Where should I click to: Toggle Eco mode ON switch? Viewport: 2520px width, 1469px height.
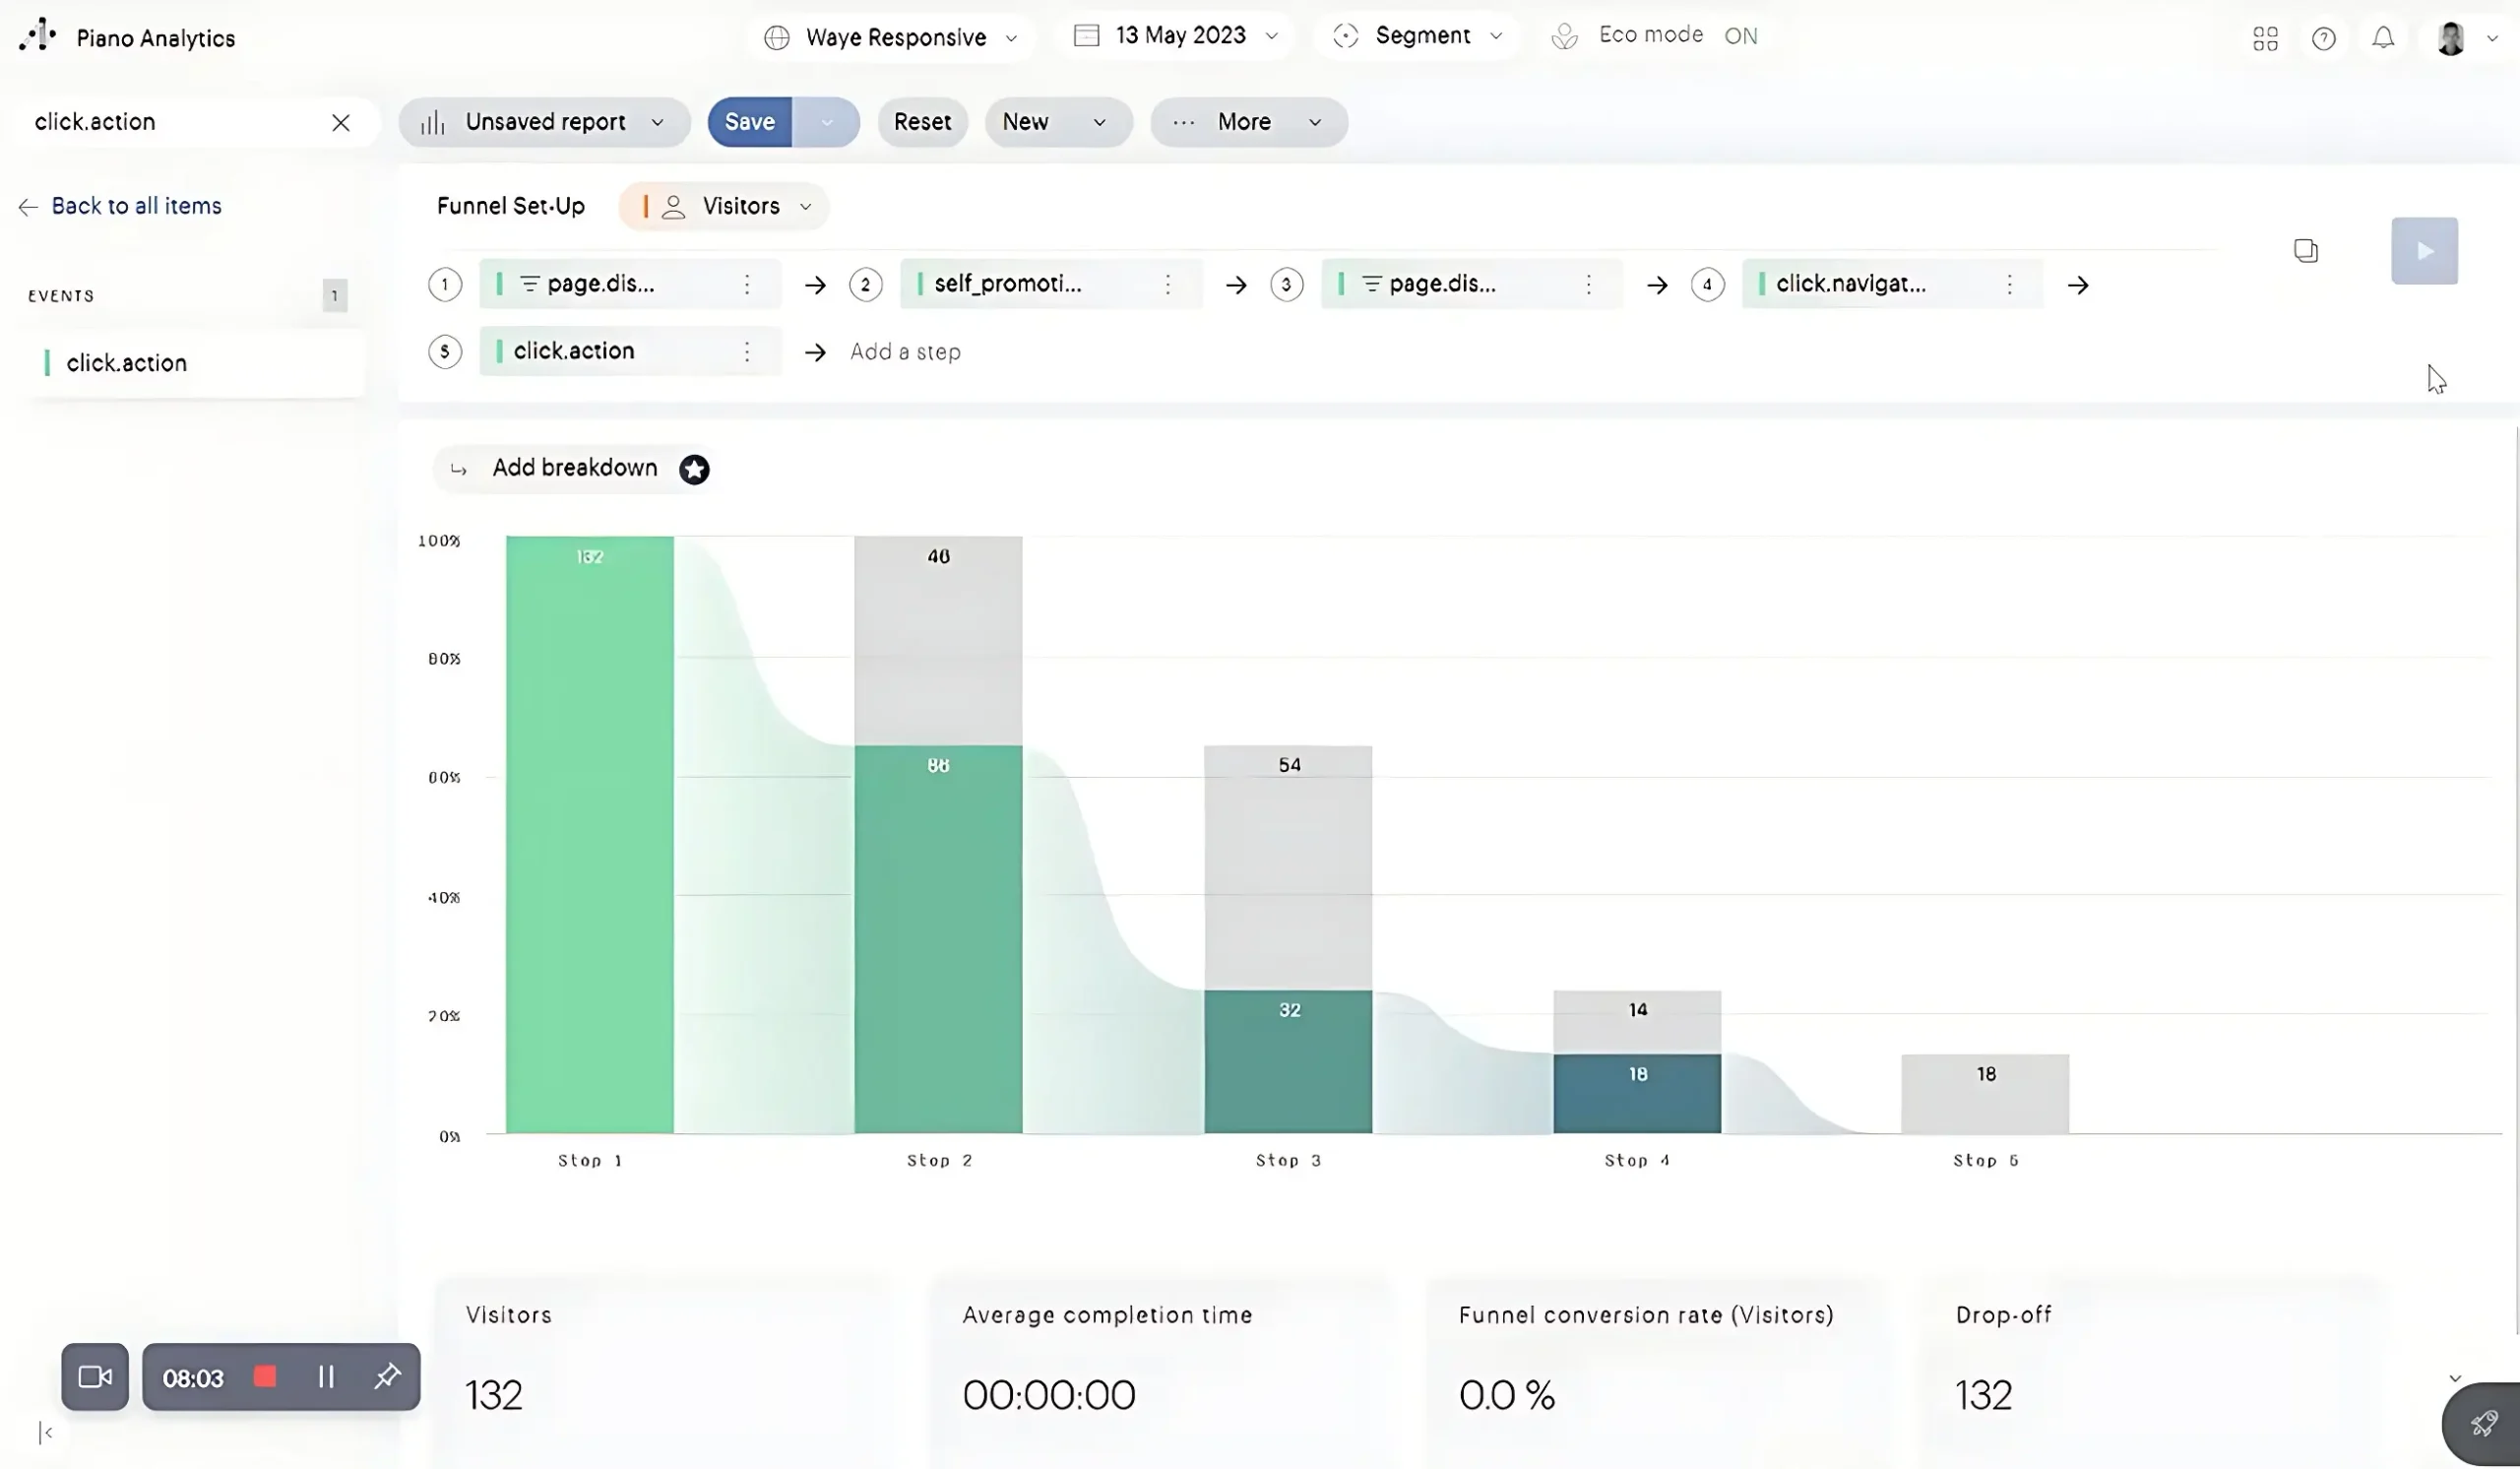[x=1740, y=36]
